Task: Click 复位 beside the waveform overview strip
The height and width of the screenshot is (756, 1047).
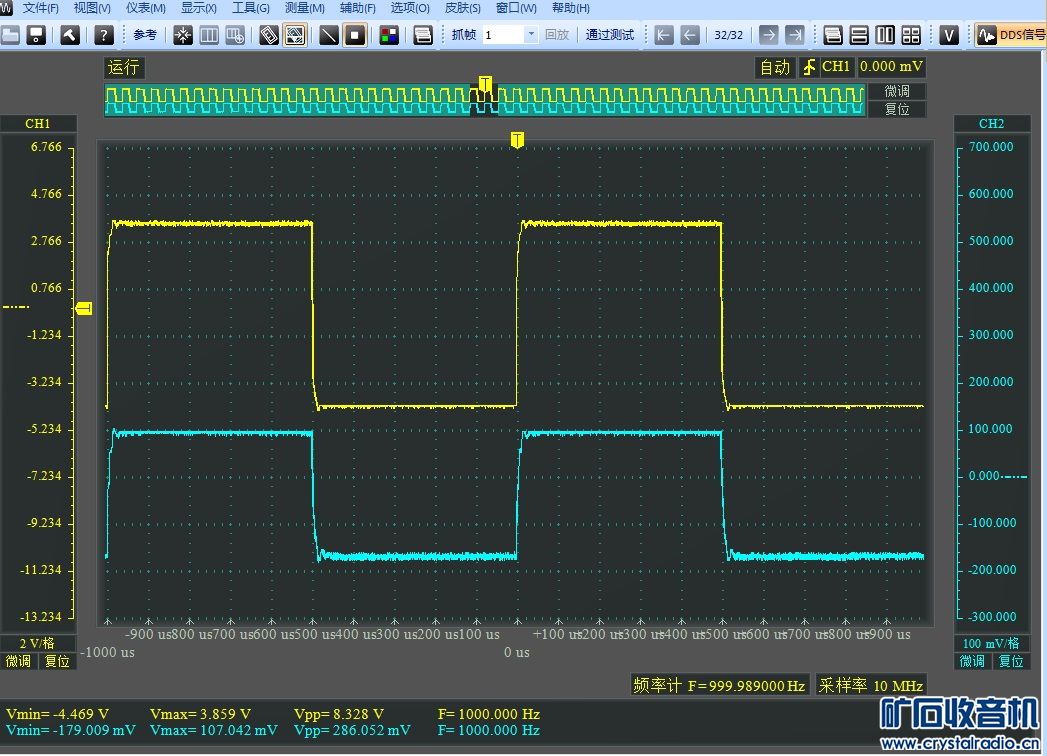Action: click(897, 109)
